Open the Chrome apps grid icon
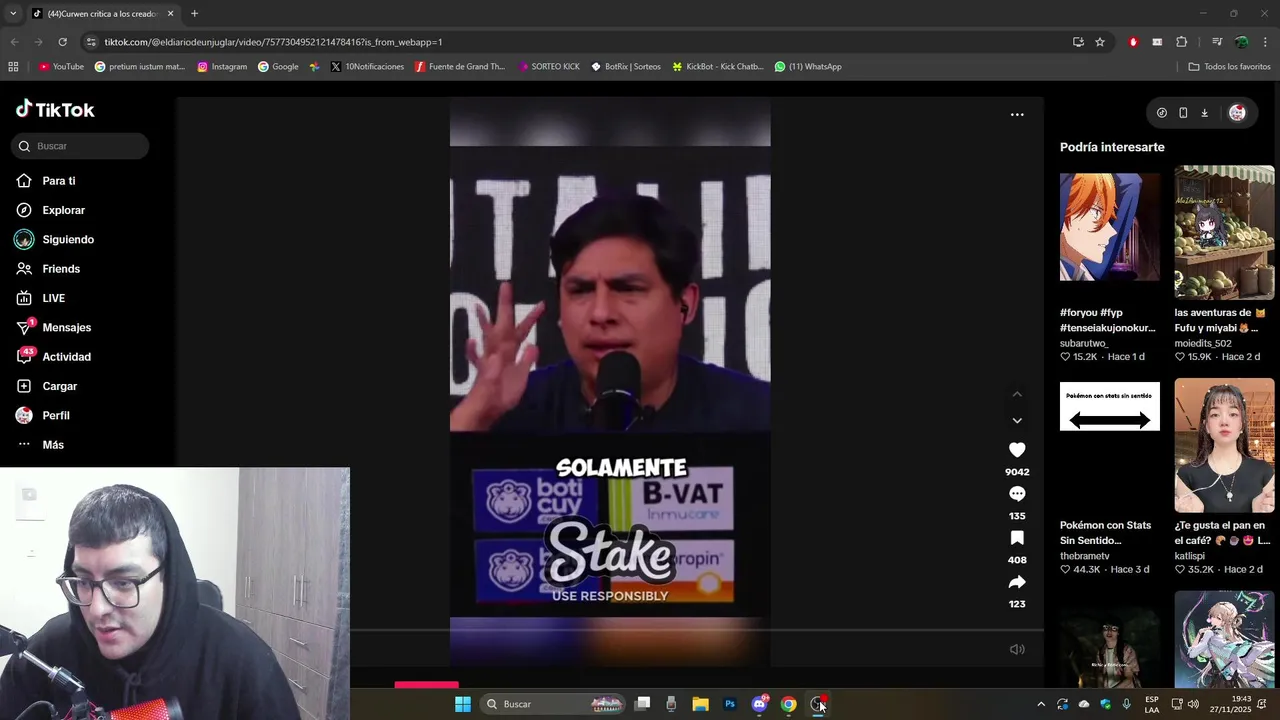Screen dimensions: 1280x720 [13, 67]
